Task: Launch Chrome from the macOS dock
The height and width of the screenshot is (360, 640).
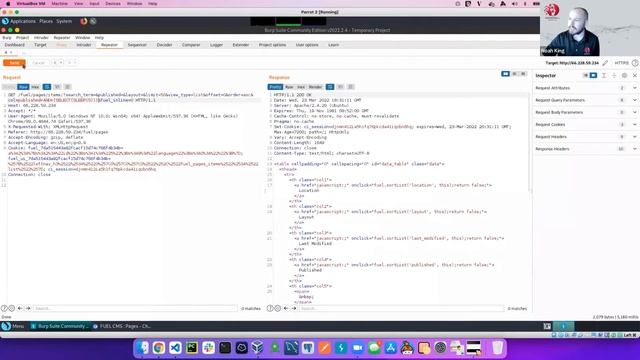Action: (x=159, y=348)
